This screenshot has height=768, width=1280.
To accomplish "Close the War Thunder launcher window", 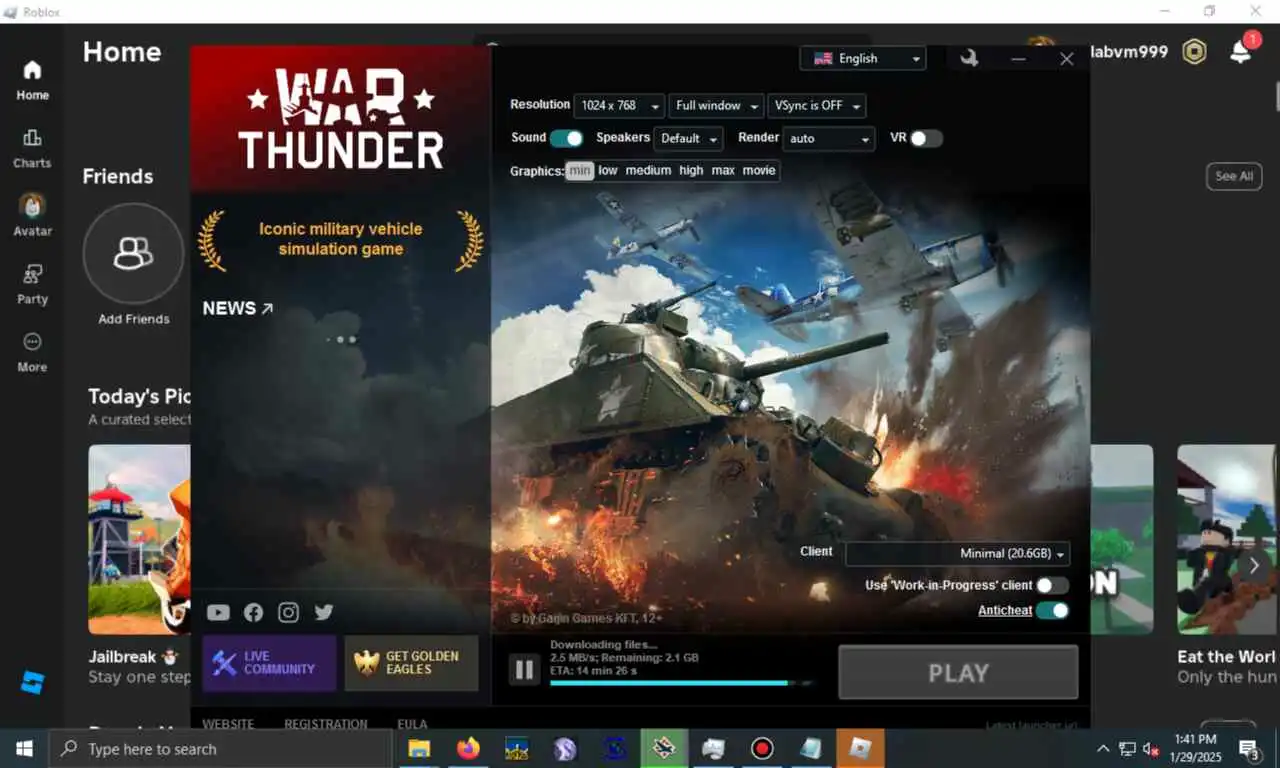I will pyautogui.click(x=1067, y=59).
